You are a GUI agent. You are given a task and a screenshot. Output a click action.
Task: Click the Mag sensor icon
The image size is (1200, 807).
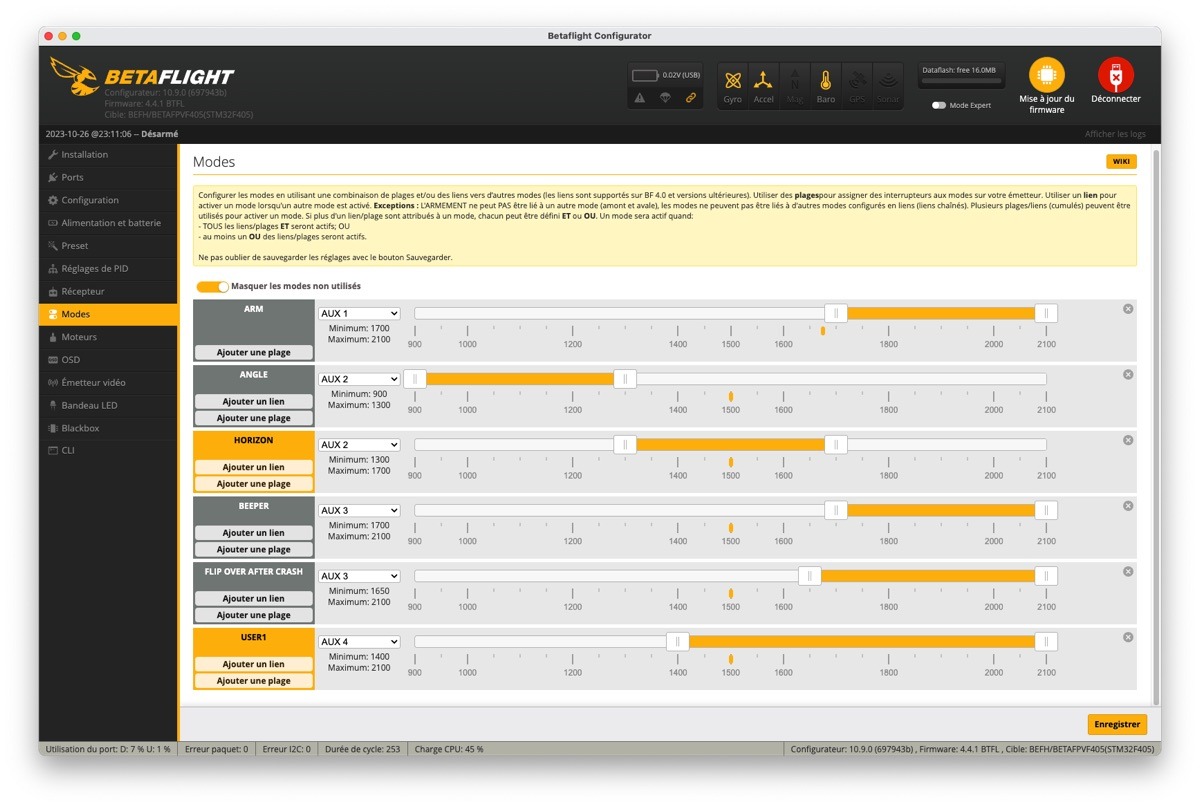pos(795,86)
